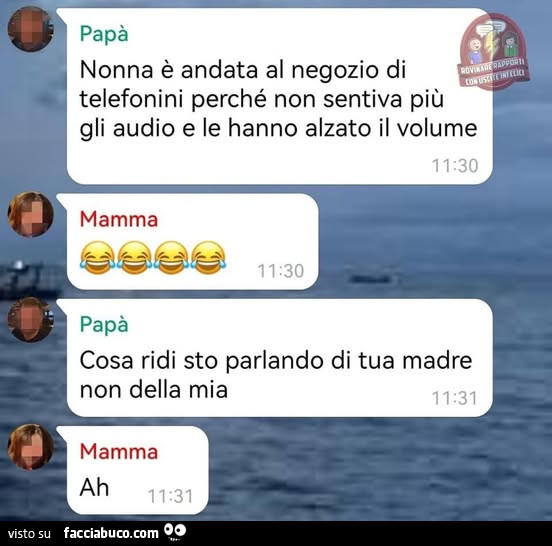This screenshot has height=546, width=552.
Task: Select the 'Mamma' name above 'Ah'
Action: 119,452
